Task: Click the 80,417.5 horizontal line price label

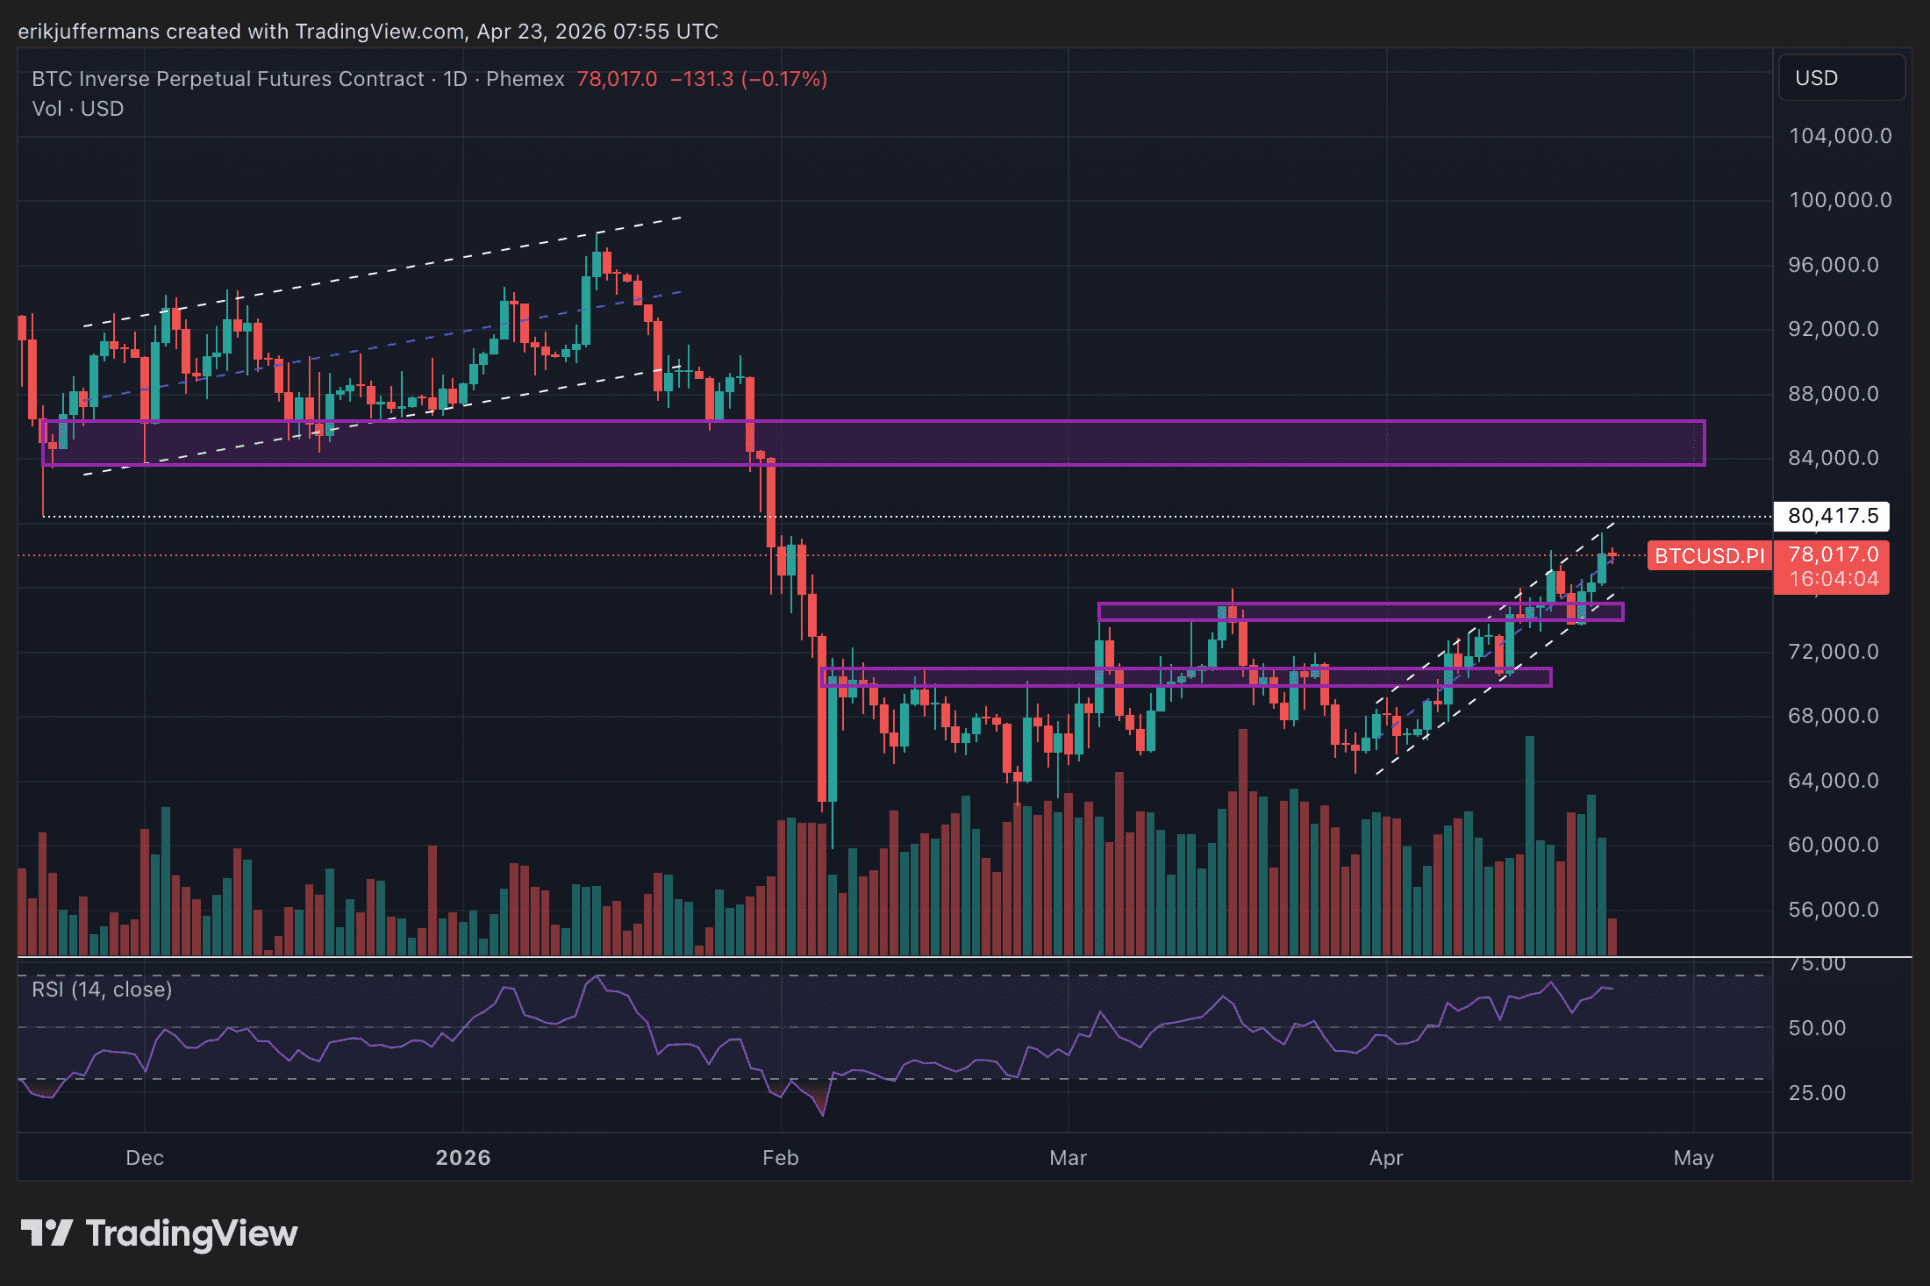Action: coord(1831,516)
